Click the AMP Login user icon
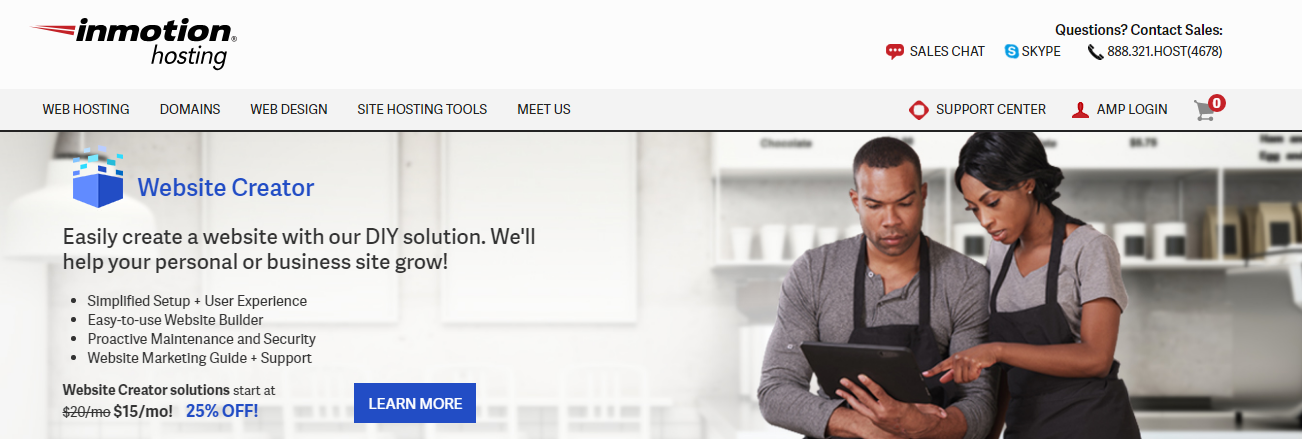The height and width of the screenshot is (439, 1302). 1080,110
